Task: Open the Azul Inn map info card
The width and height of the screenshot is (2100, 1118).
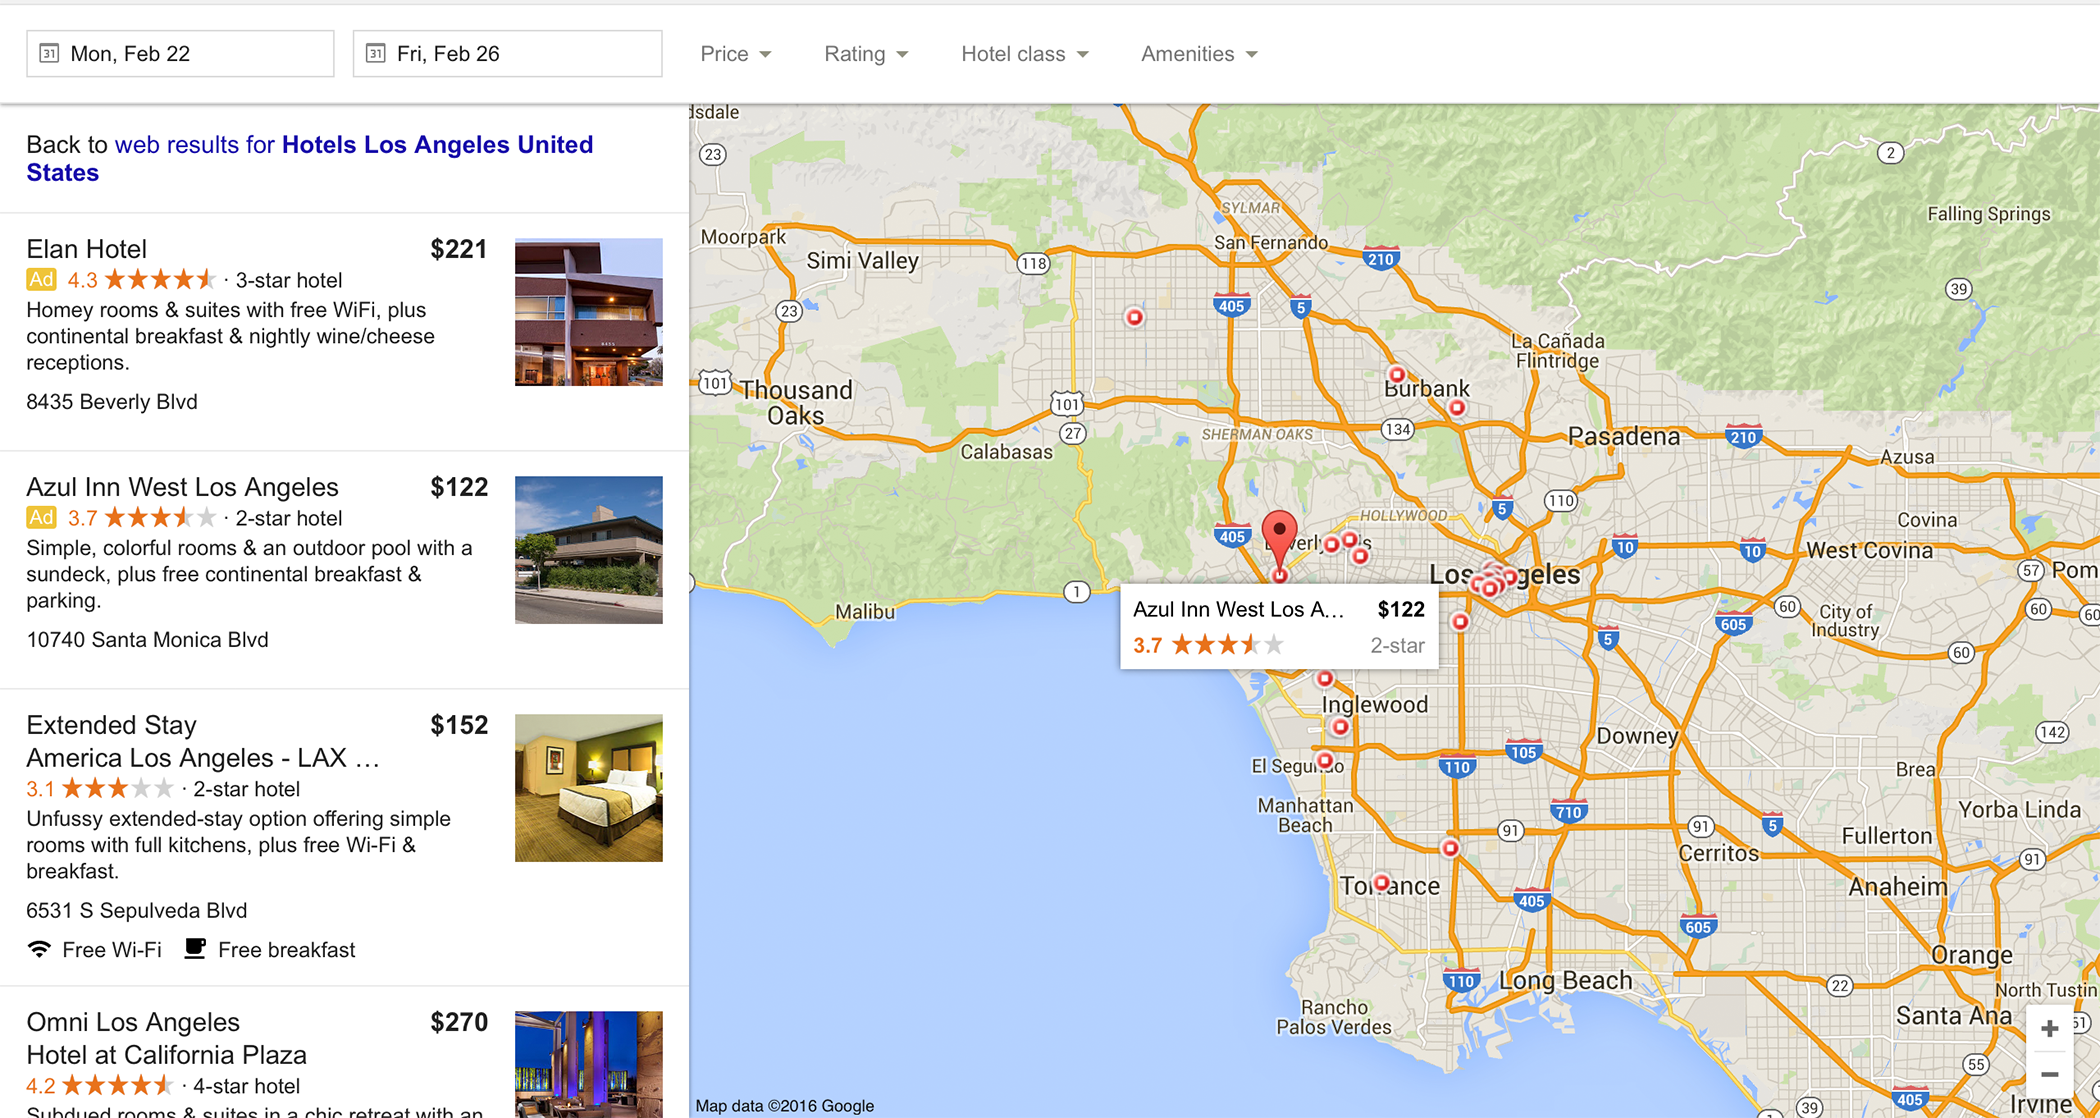Action: tap(1279, 626)
